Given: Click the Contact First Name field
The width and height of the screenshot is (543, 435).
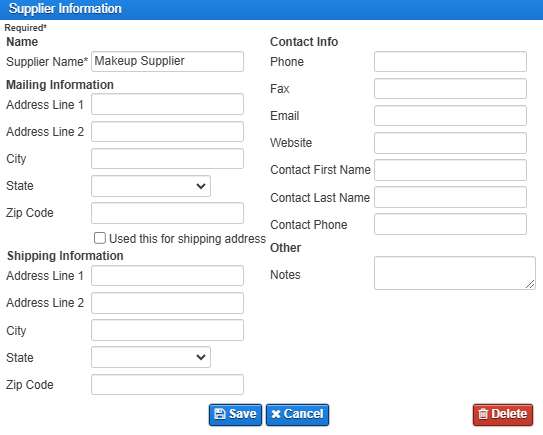Looking at the screenshot, I should (x=450, y=170).
